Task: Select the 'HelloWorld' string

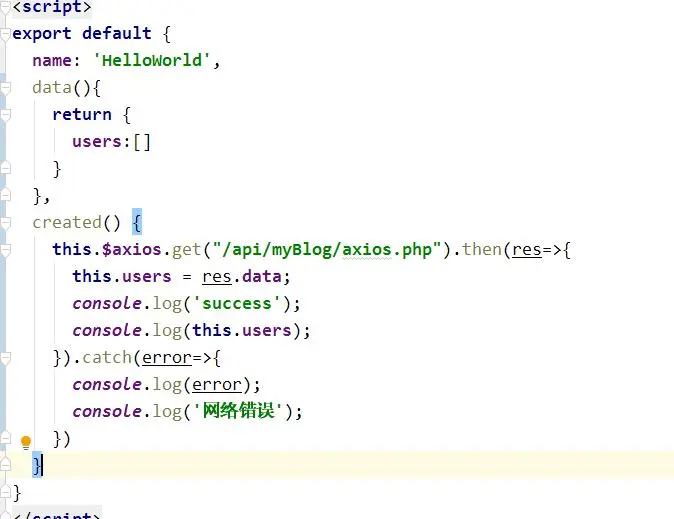Action: point(152,60)
